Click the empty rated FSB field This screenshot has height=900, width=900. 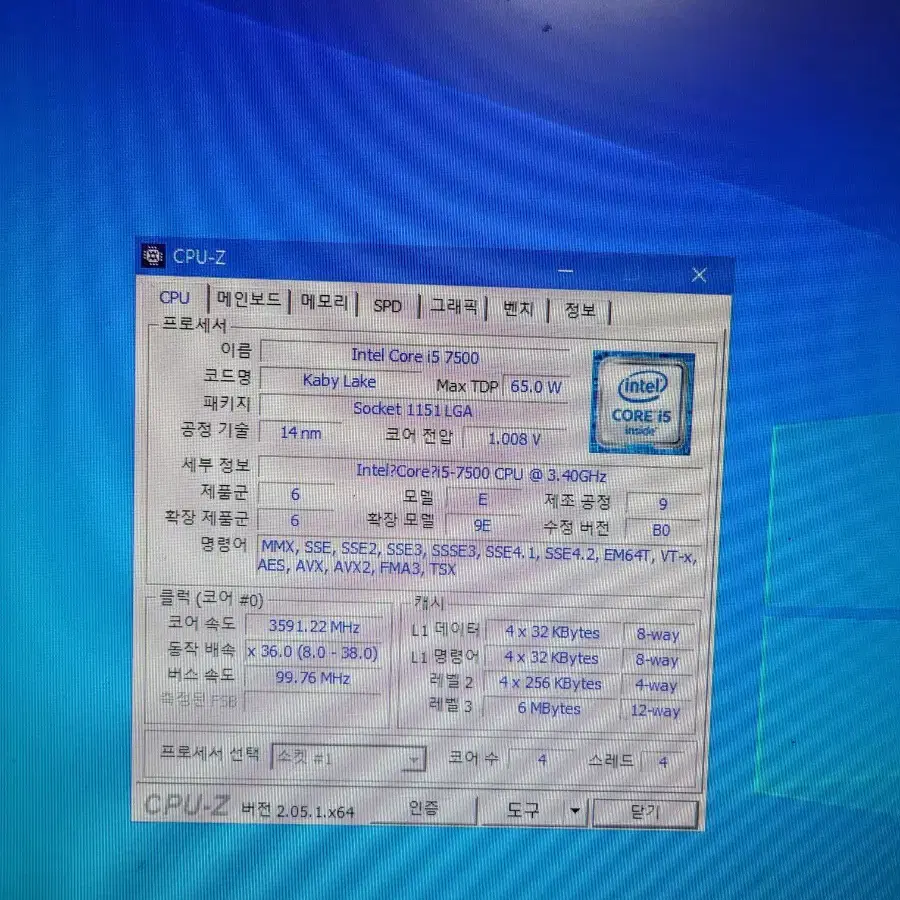click(313, 703)
